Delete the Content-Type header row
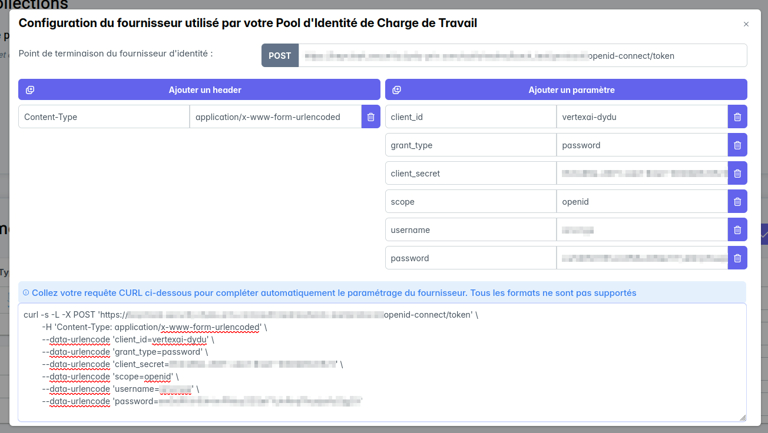768x433 pixels. (x=371, y=117)
